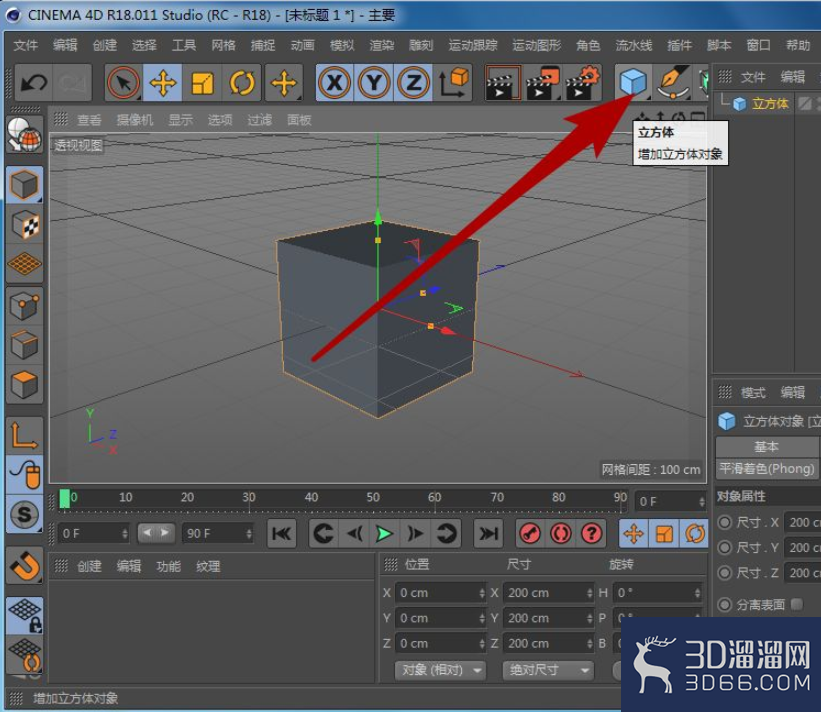Open the 绝对尺寸 dropdown
821x712 pixels.
click(548, 670)
